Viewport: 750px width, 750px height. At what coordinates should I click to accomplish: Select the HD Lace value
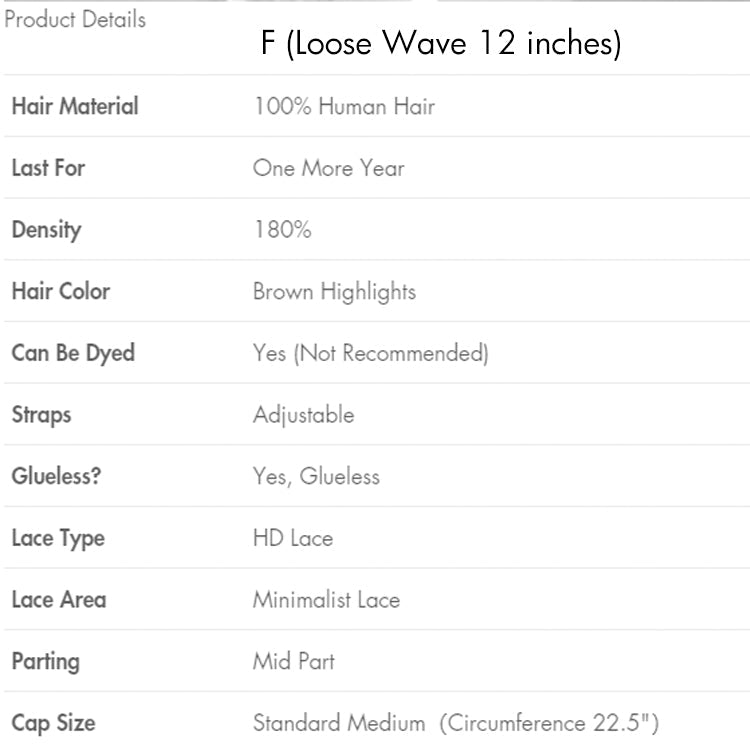tap(292, 538)
